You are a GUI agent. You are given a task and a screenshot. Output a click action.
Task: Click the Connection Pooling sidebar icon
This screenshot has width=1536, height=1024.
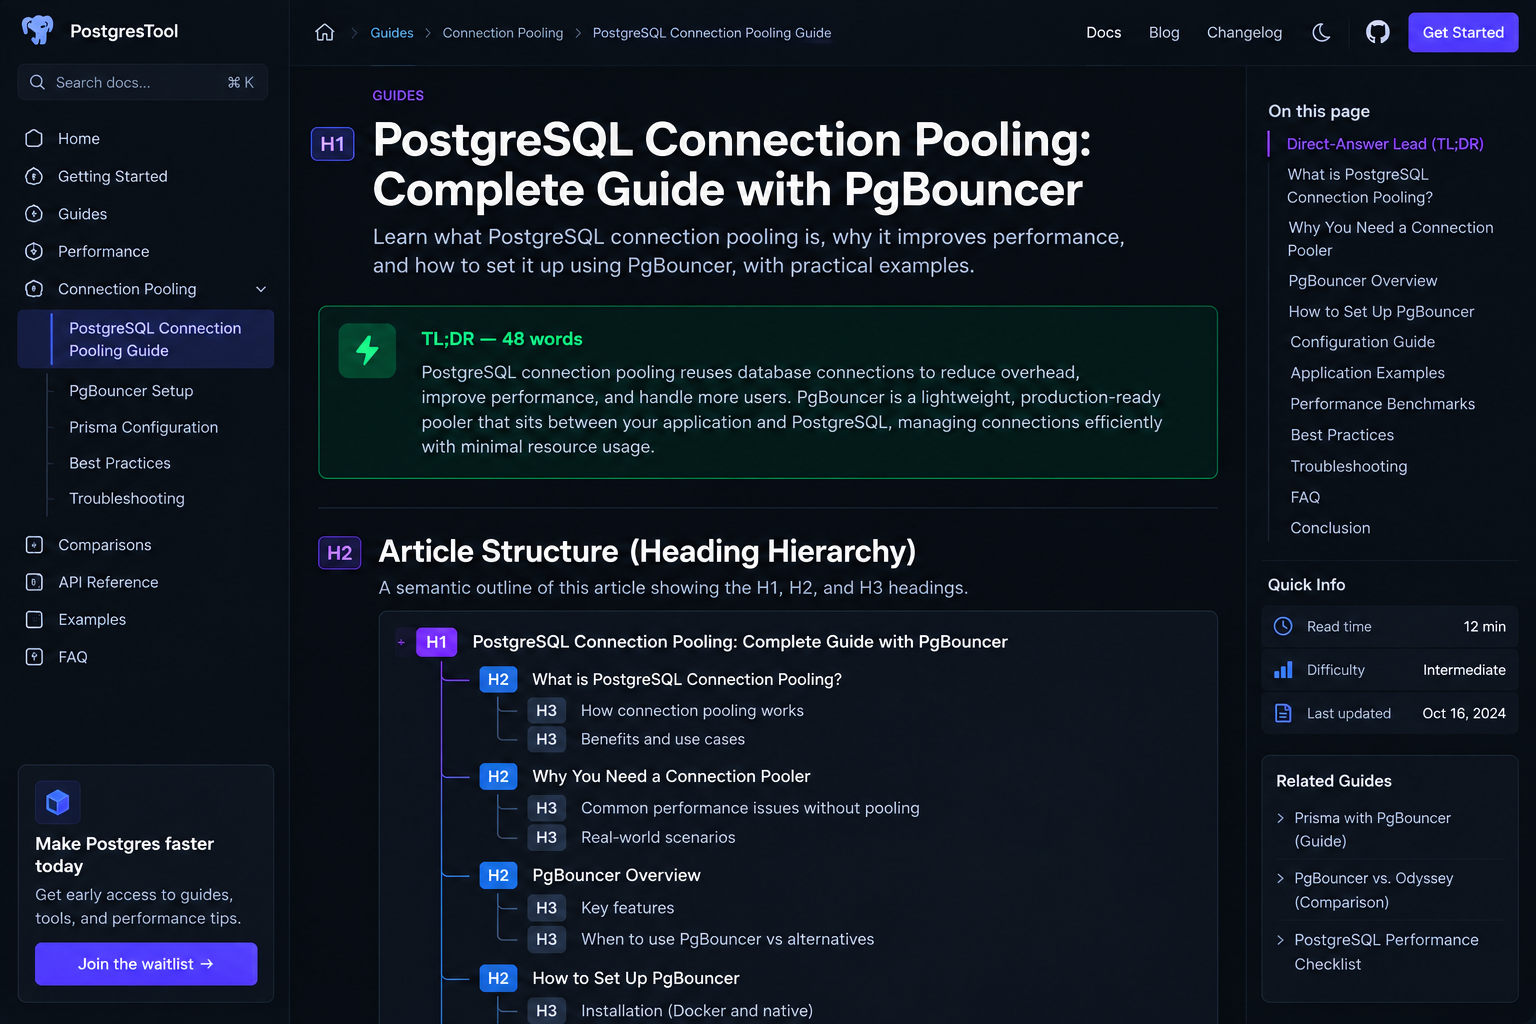[x=34, y=289]
